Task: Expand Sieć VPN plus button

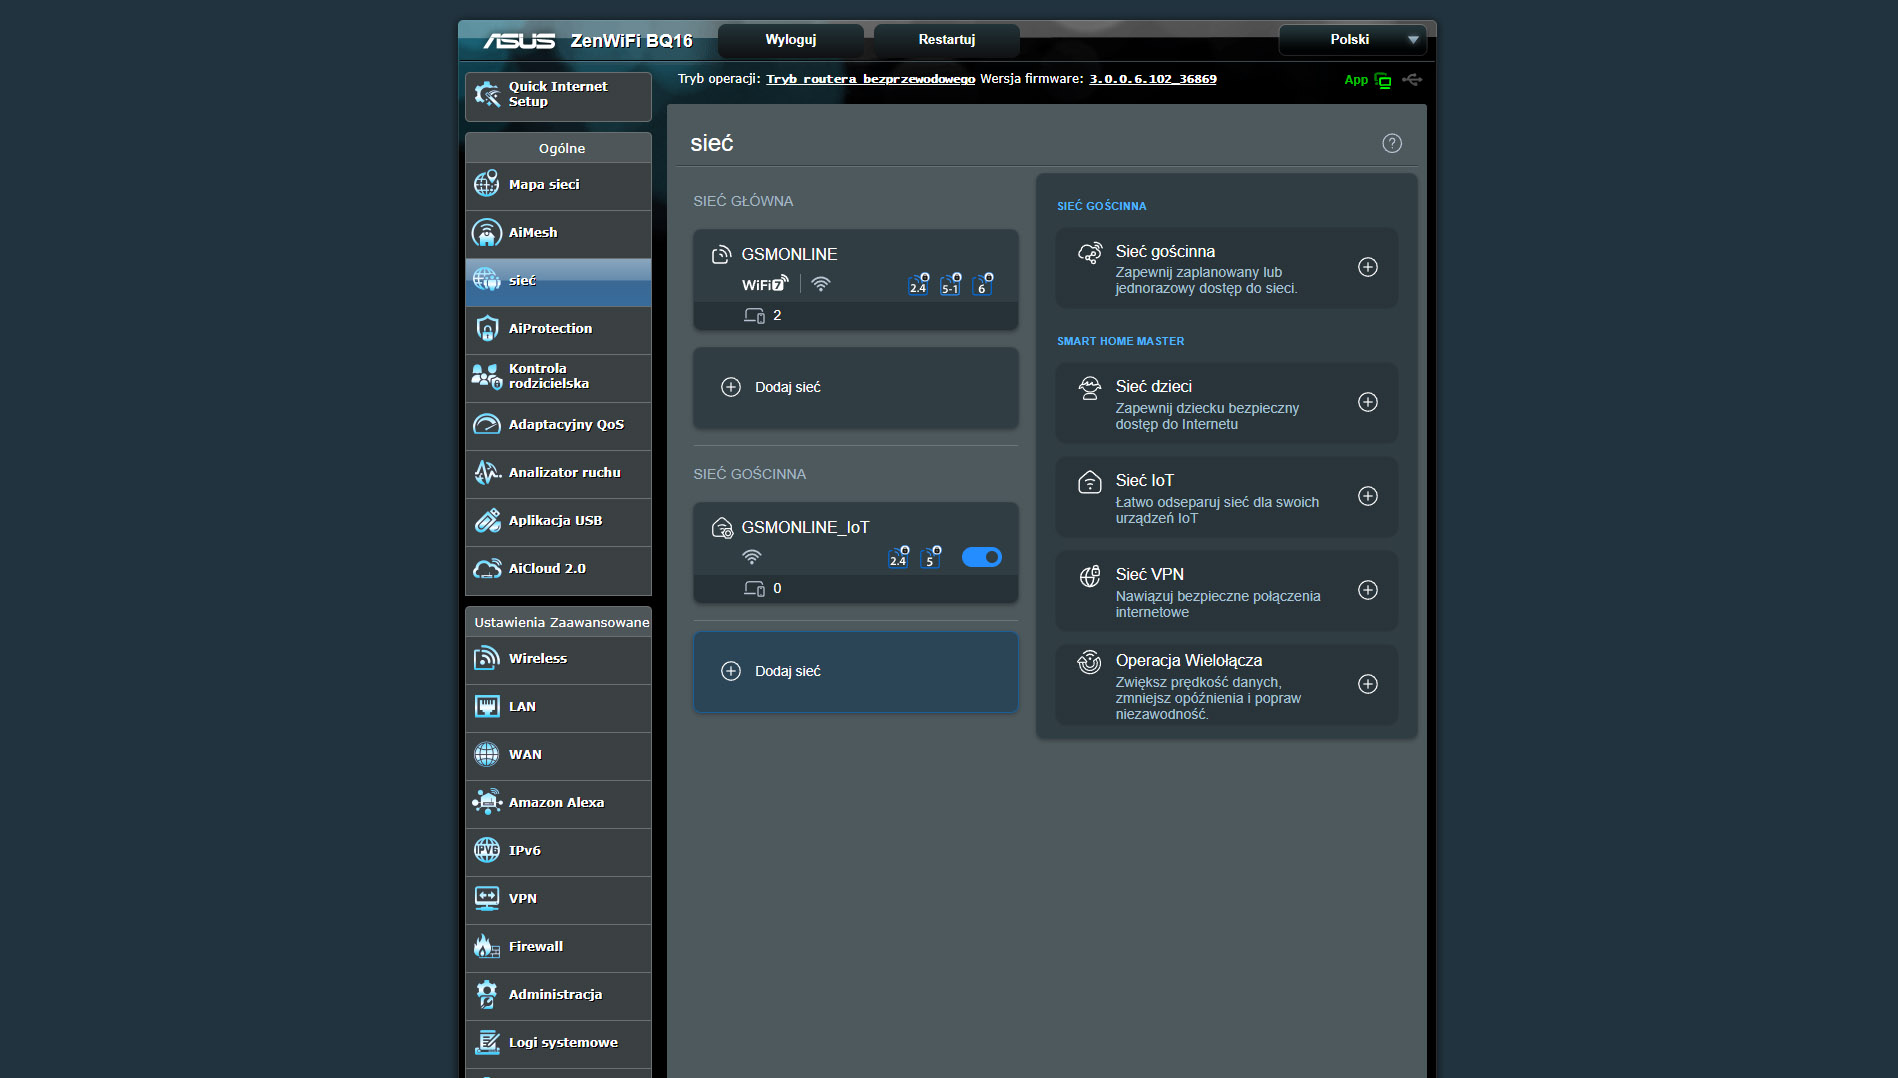Action: point(1368,590)
